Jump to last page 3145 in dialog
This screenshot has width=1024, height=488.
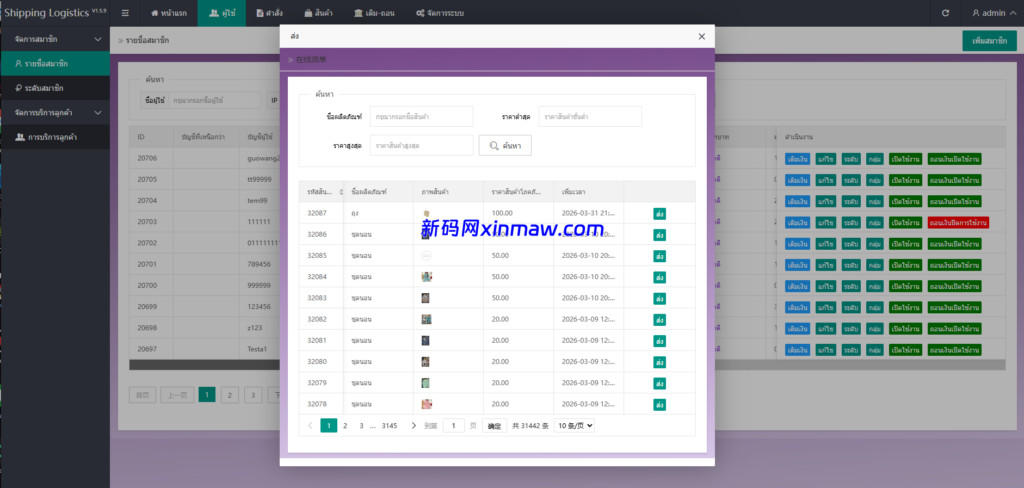389,425
